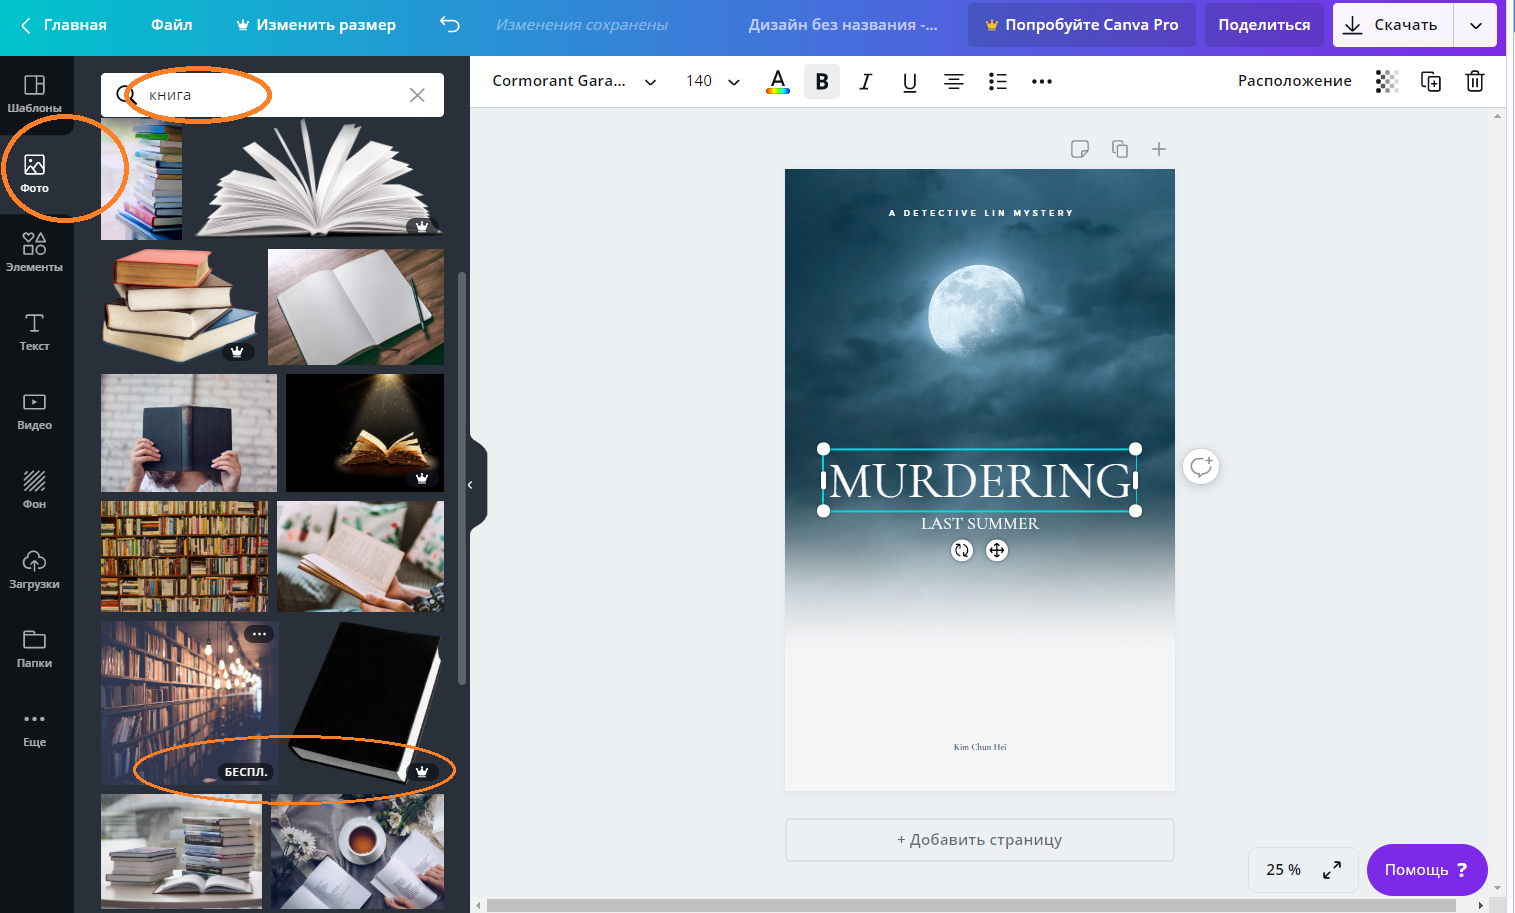
Task: Open the text color picker
Action: (x=777, y=82)
